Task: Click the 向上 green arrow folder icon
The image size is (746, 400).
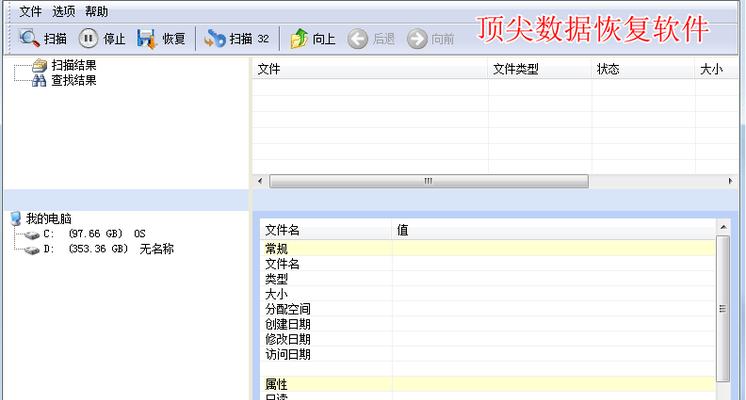Action: [x=299, y=38]
